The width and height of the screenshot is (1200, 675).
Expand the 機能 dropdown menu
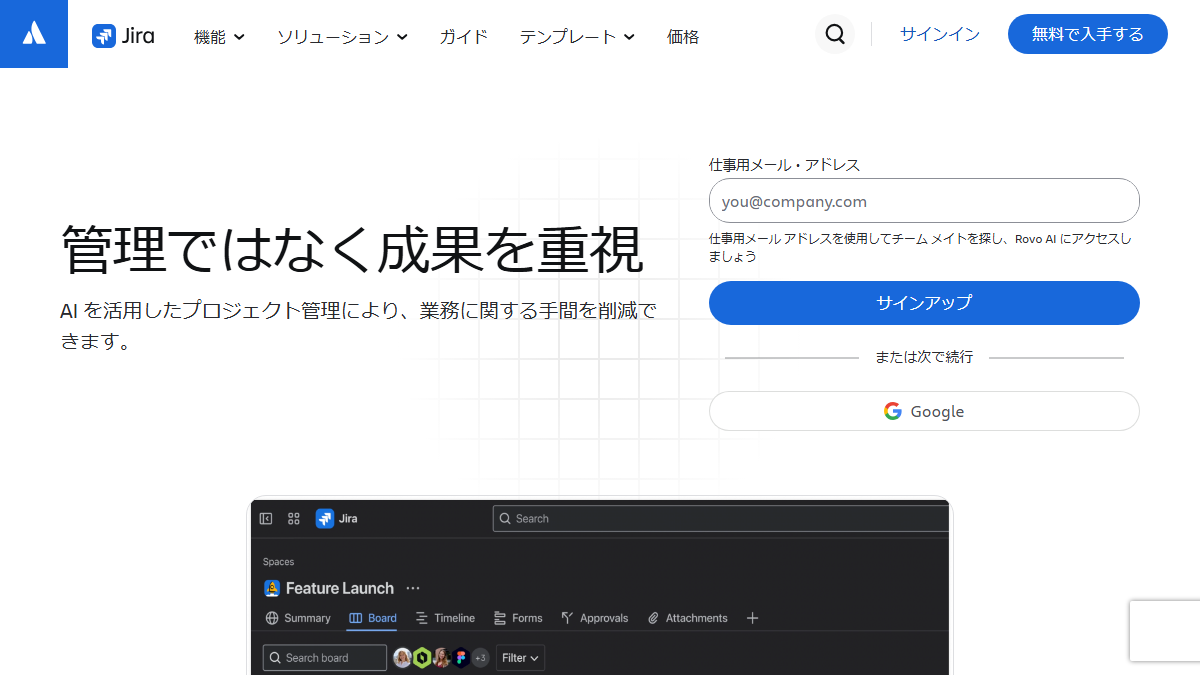[219, 37]
